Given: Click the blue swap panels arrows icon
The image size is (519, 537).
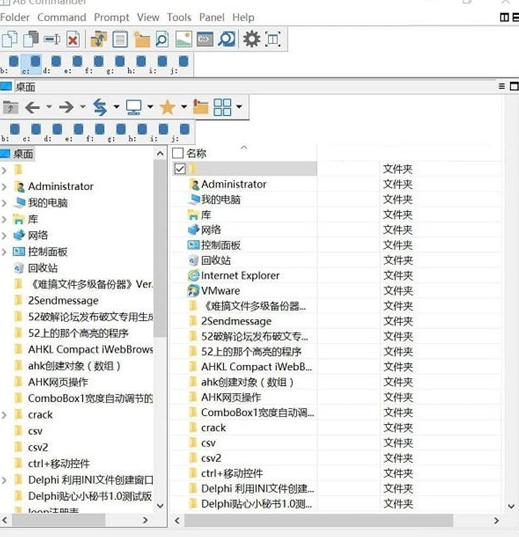Looking at the screenshot, I should (100, 107).
